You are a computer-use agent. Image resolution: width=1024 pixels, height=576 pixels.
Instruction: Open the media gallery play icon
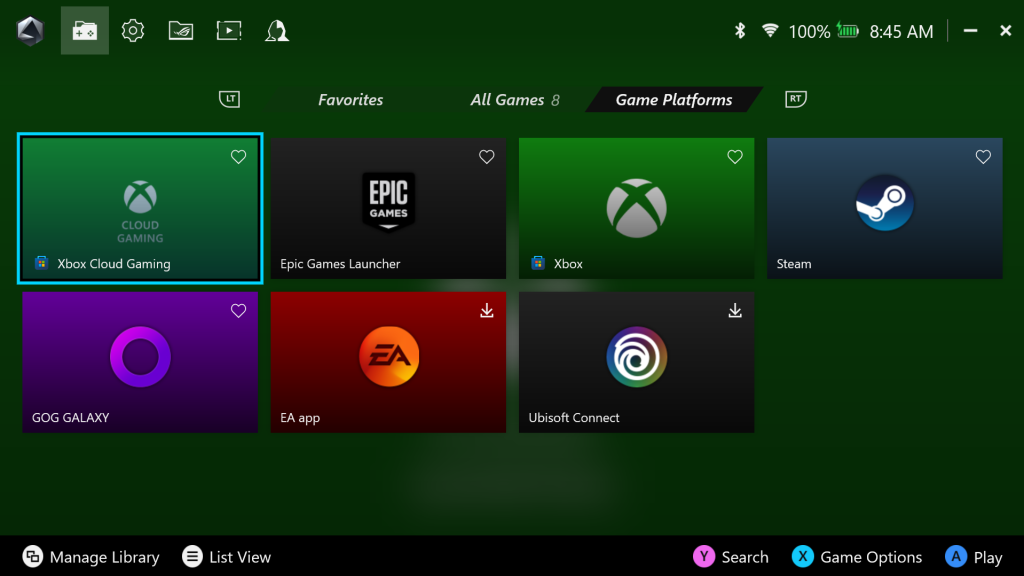pyautogui.click(x=229, y=31)
